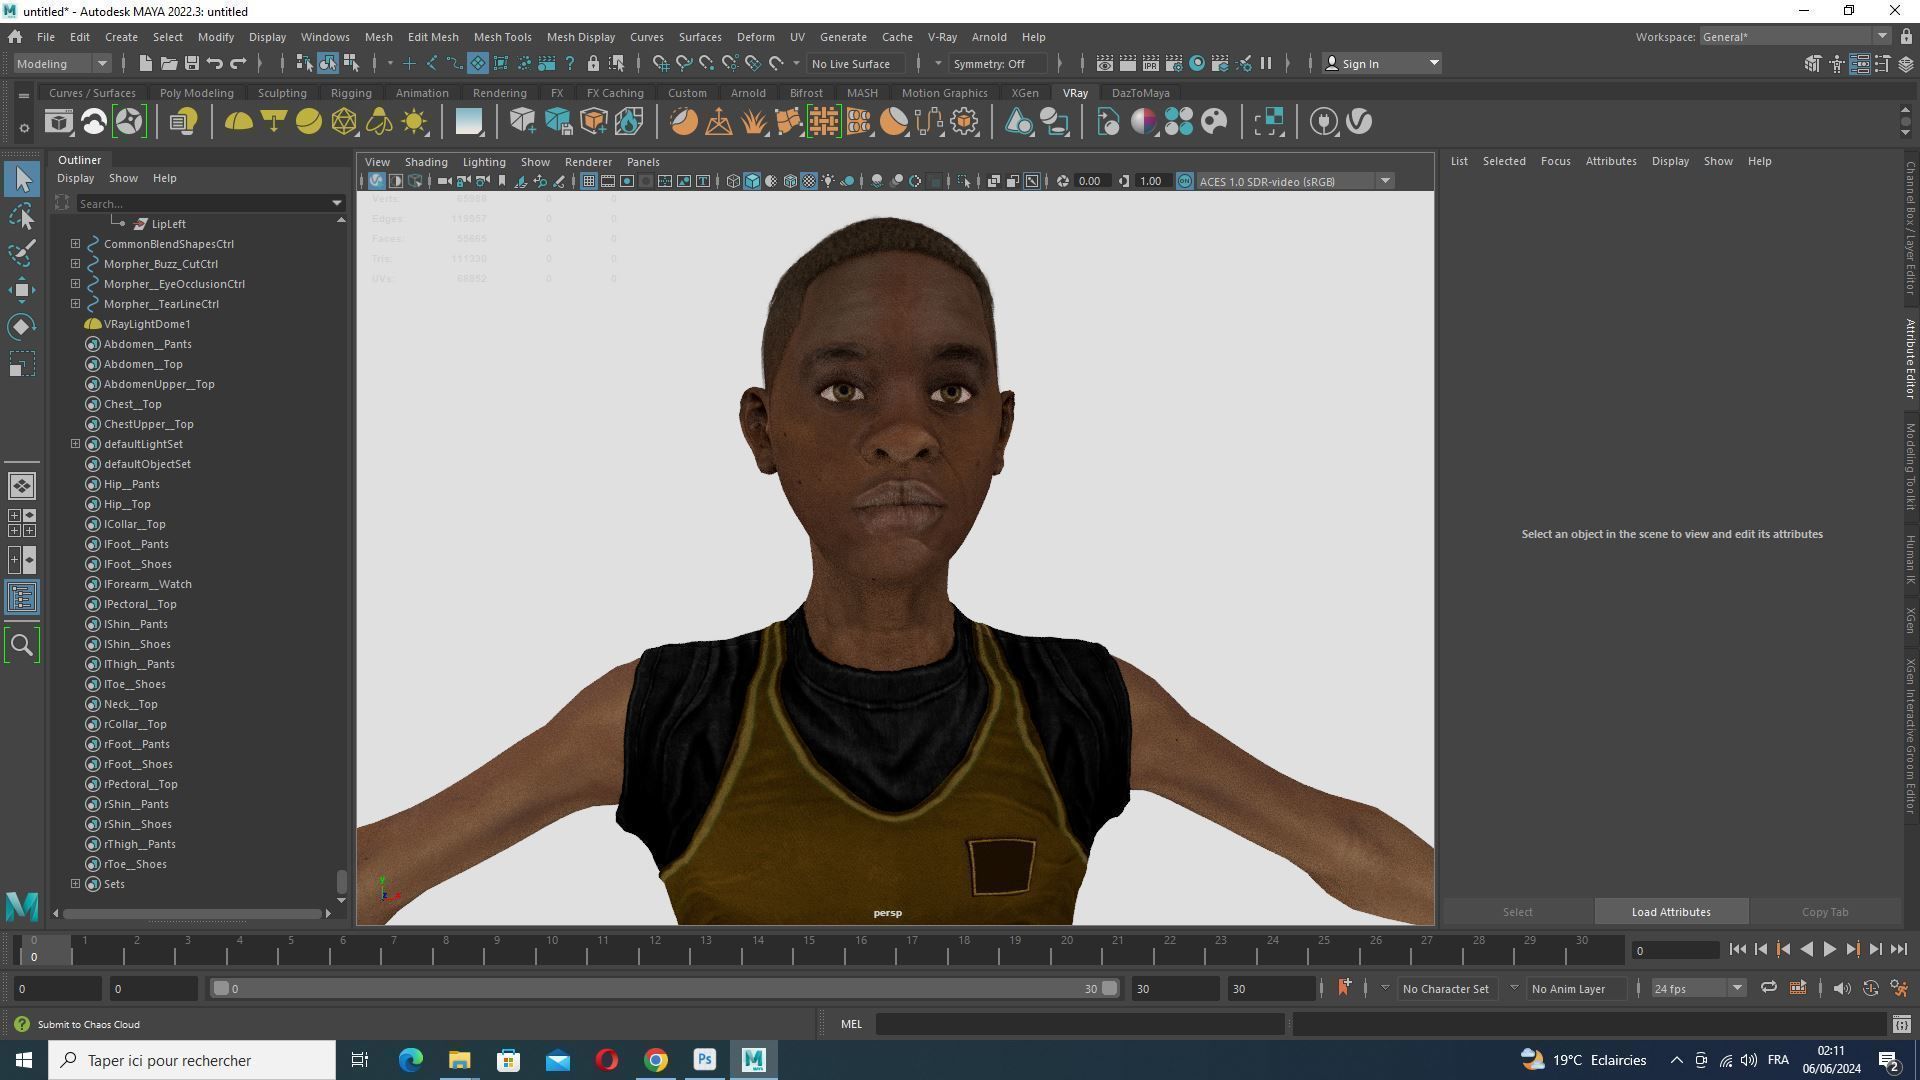Open Photoshop from the taskbar
This screenshot has width=1920, height=1080.
[705, 1060]
